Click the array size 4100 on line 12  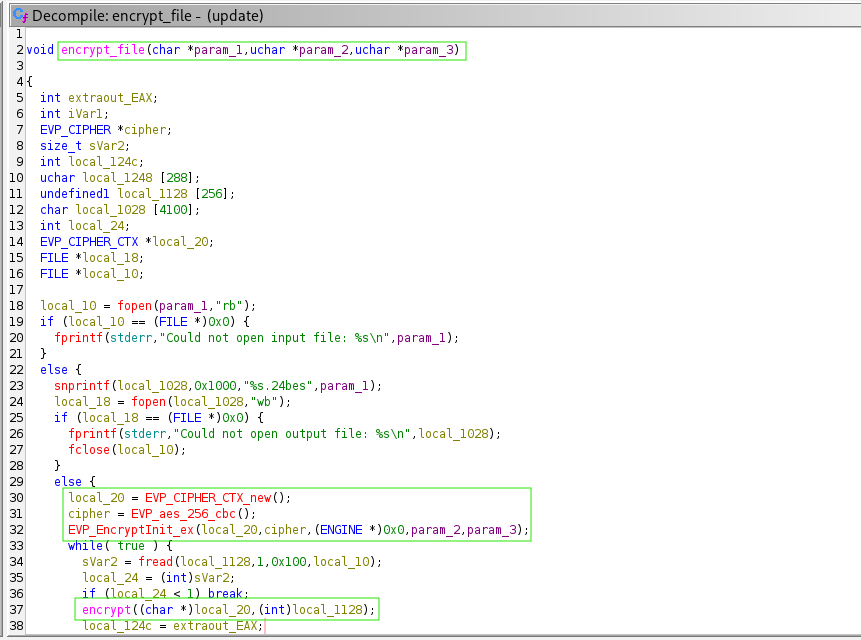tap(174, 210)
